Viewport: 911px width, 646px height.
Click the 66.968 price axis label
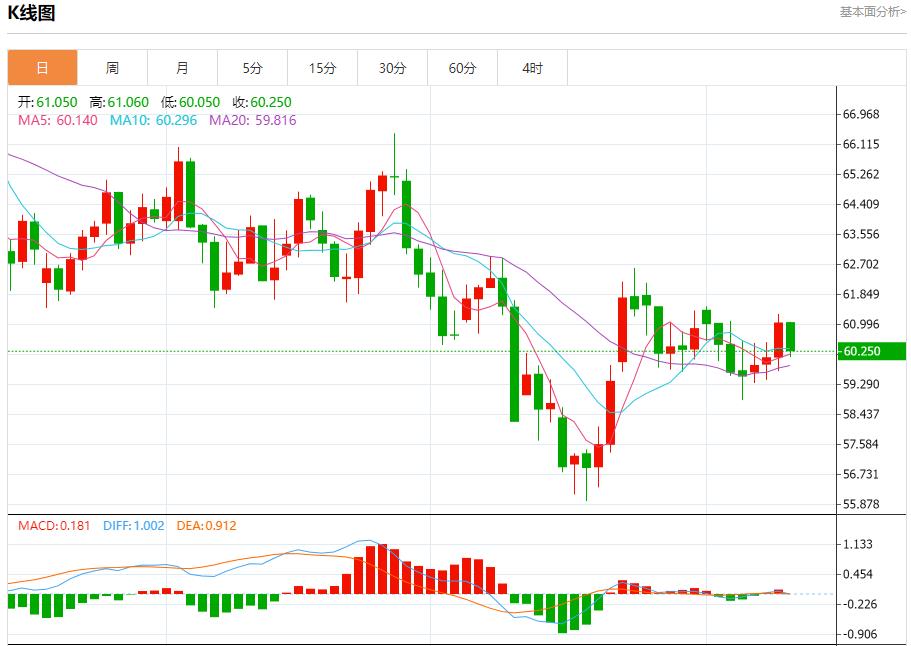[861, 114]
